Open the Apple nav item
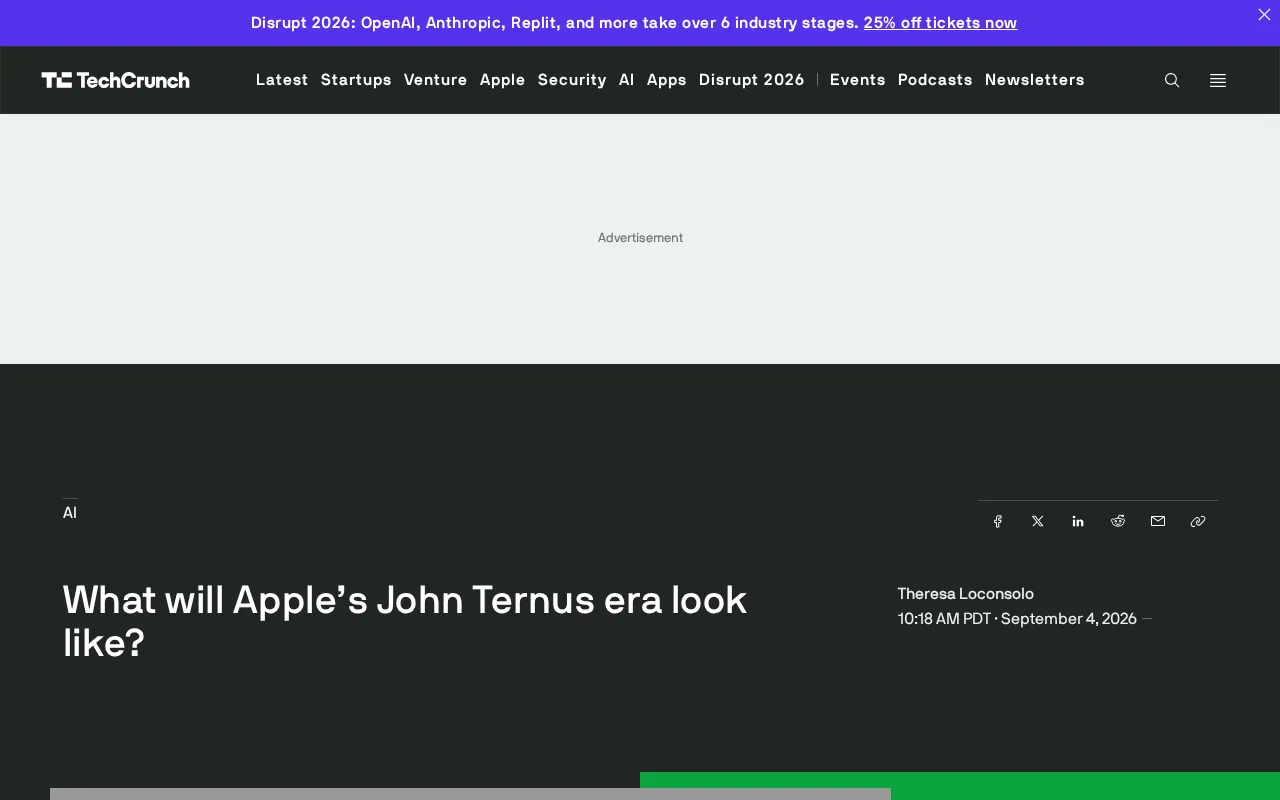The height and width of the screenshot is (800, 1280). pos(503,80)
